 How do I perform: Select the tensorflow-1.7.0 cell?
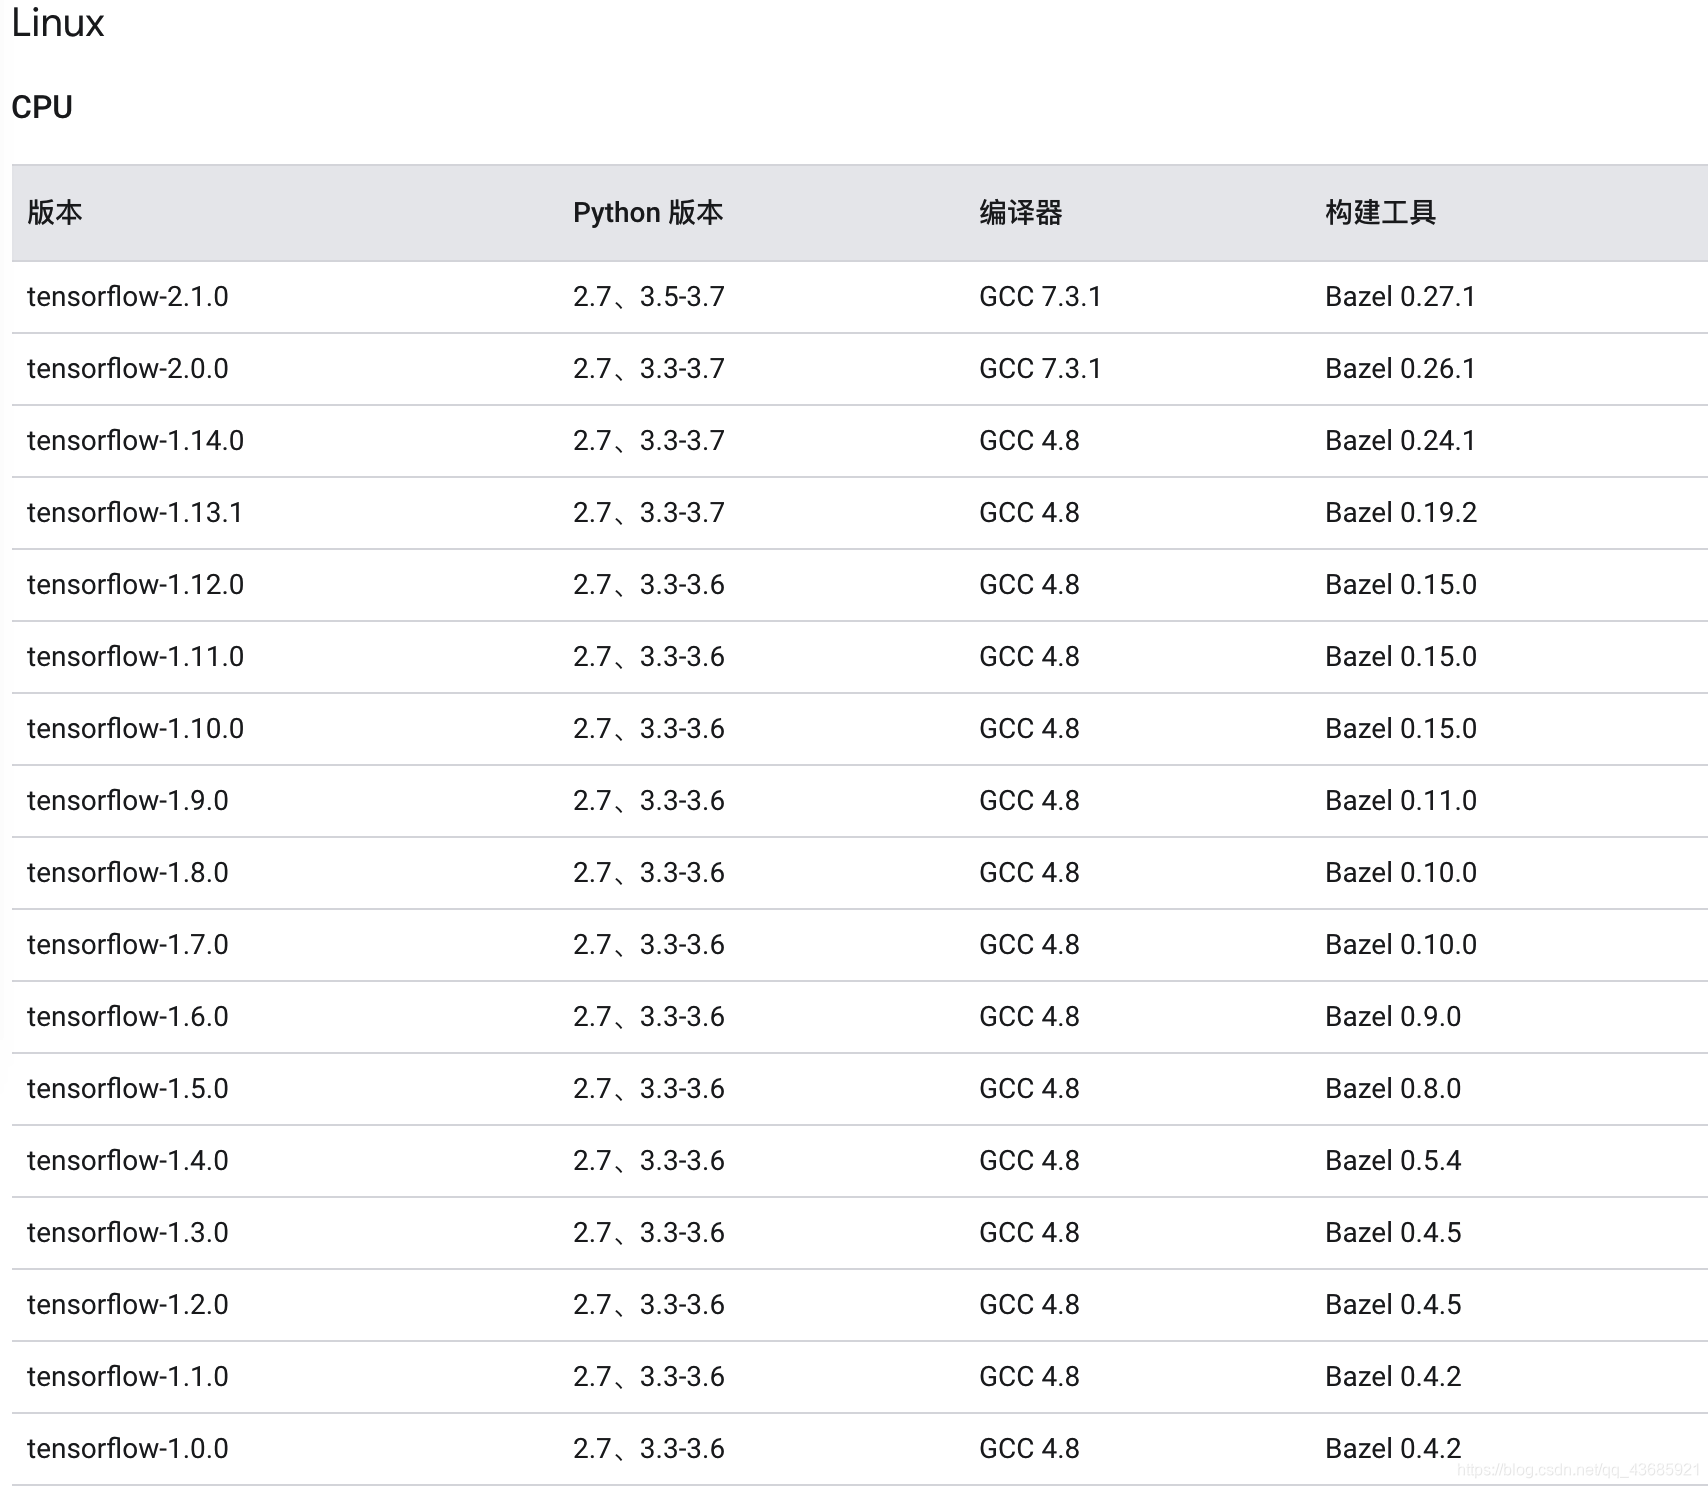pos(128,945)
